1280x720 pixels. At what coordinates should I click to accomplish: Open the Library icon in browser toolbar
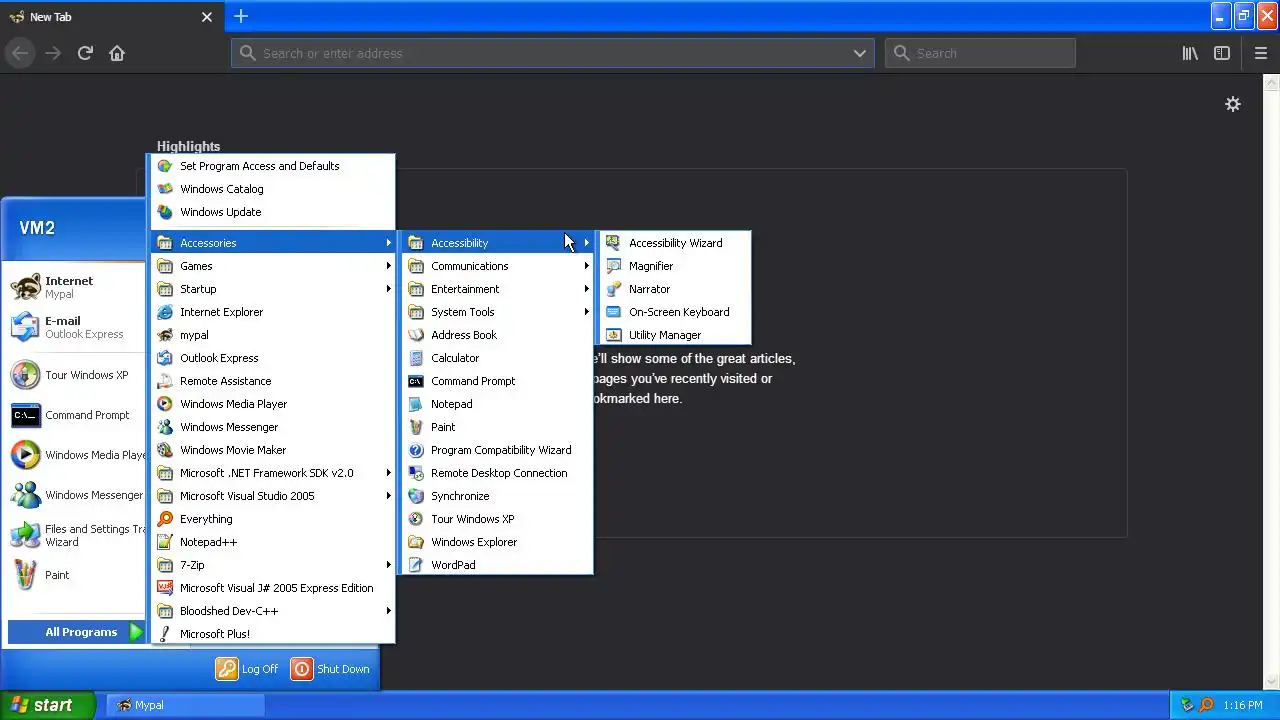pos(1190,53)
